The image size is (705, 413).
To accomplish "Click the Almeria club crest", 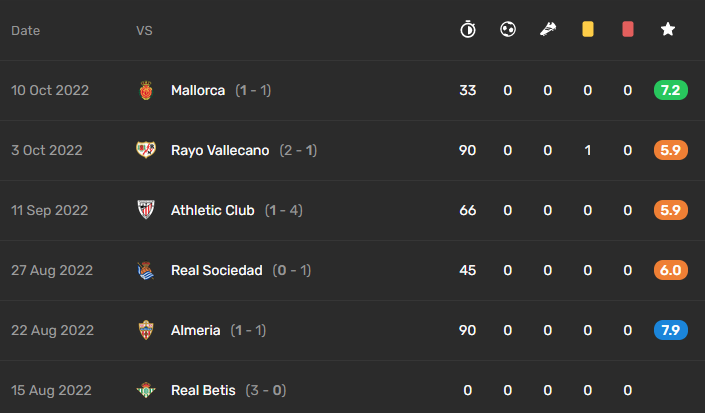I will [x=146, y=330].
